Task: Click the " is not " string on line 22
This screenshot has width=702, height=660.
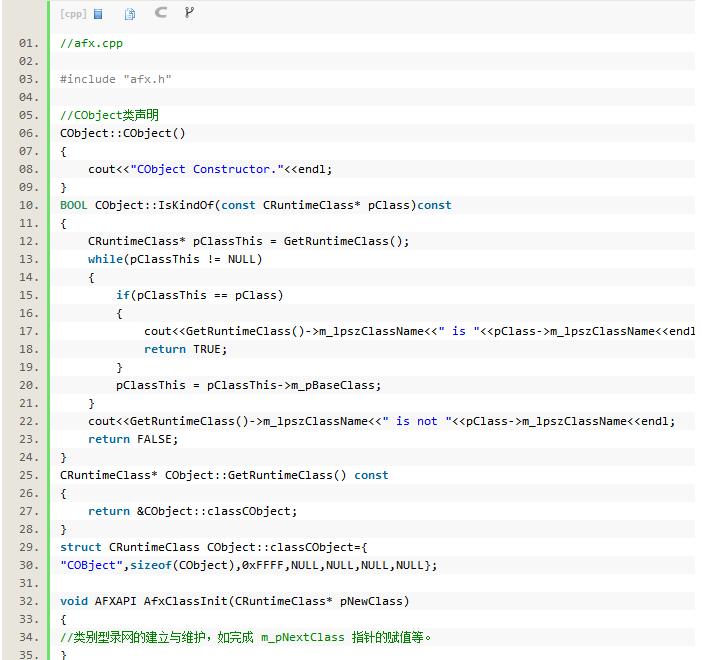Action: [x=416, y=421]
